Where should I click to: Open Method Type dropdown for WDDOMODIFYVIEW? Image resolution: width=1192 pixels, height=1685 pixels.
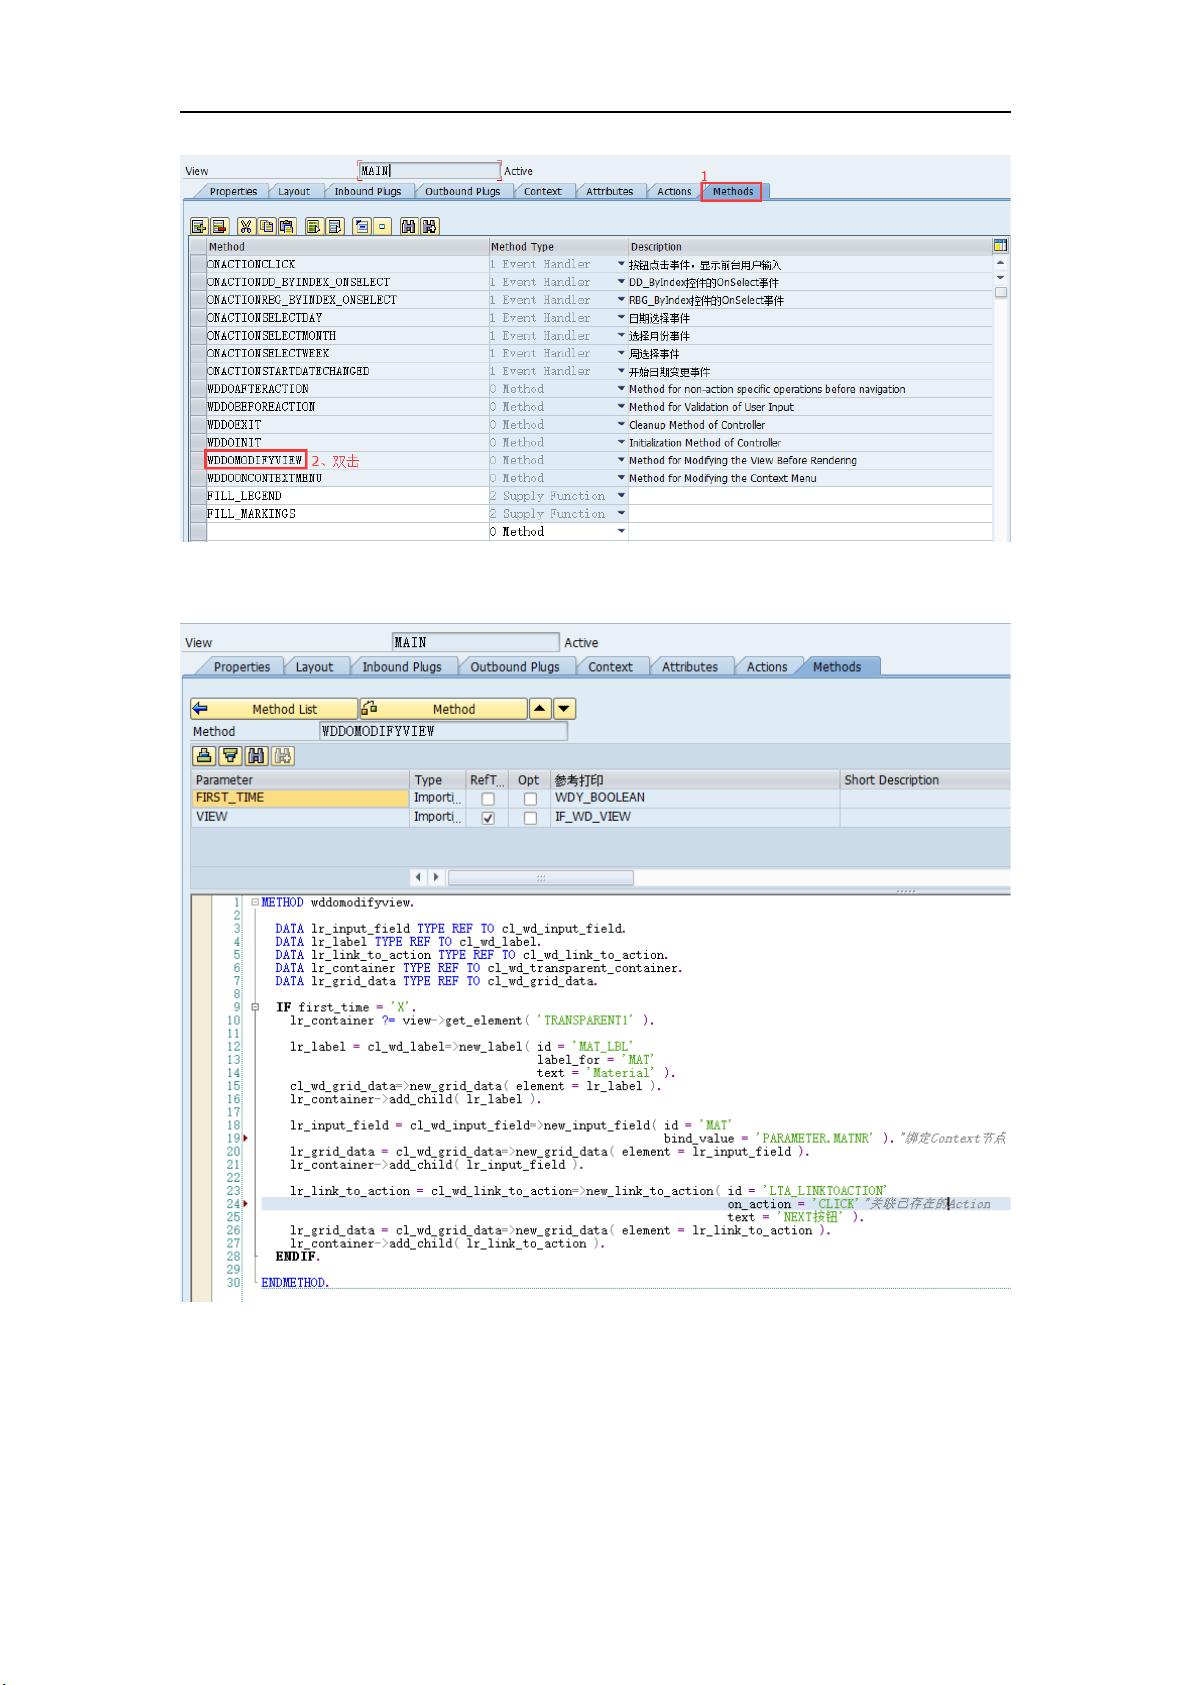coord(621,460)
